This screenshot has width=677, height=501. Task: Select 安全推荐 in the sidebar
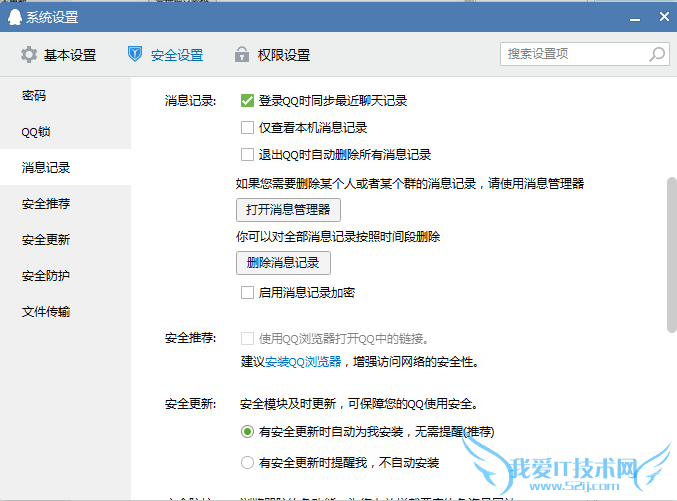click(x=65, y=203)
